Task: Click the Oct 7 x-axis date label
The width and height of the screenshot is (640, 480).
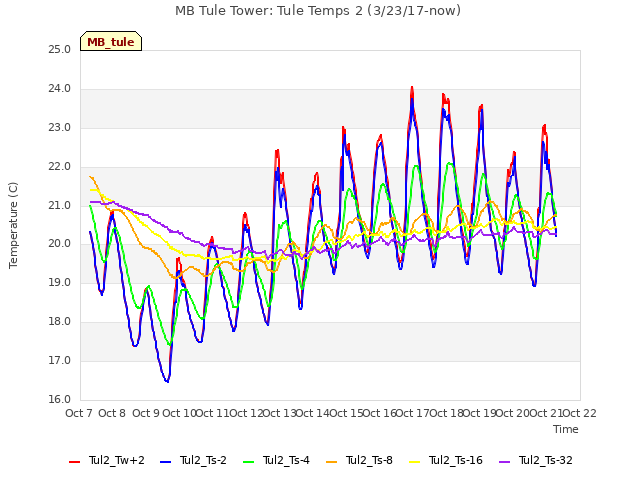Action: tap(79, 413)
